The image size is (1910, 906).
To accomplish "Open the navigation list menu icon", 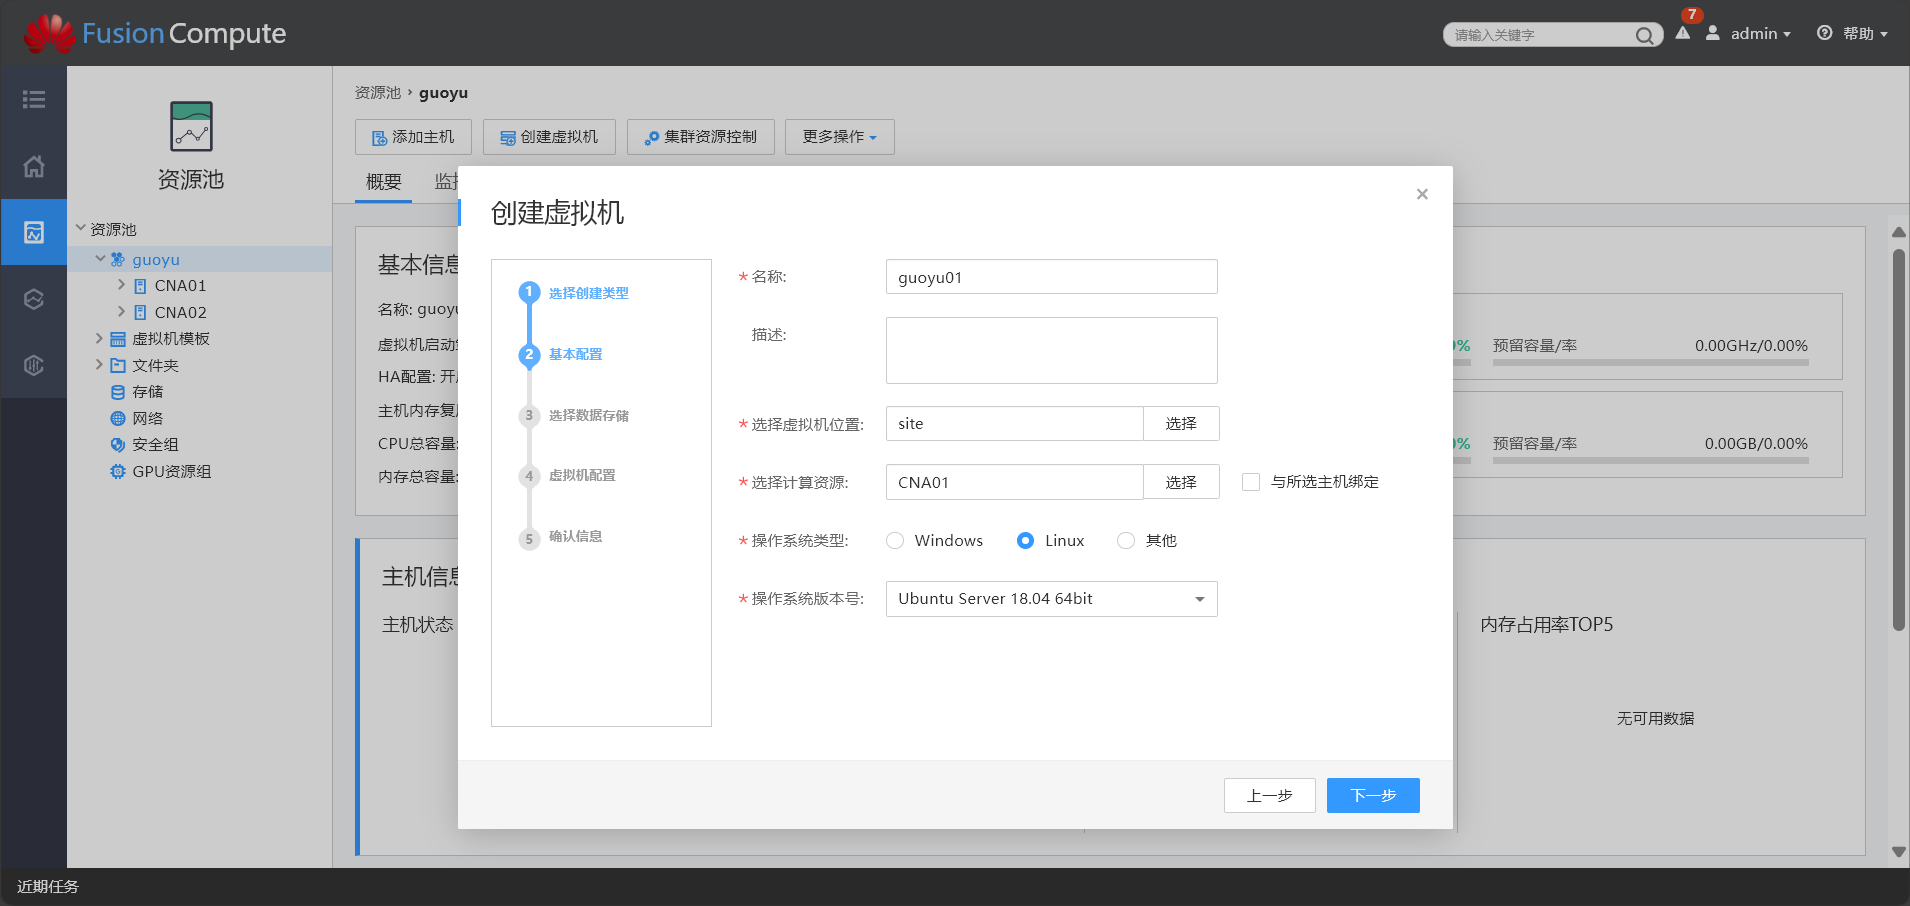I will (34, 99).
